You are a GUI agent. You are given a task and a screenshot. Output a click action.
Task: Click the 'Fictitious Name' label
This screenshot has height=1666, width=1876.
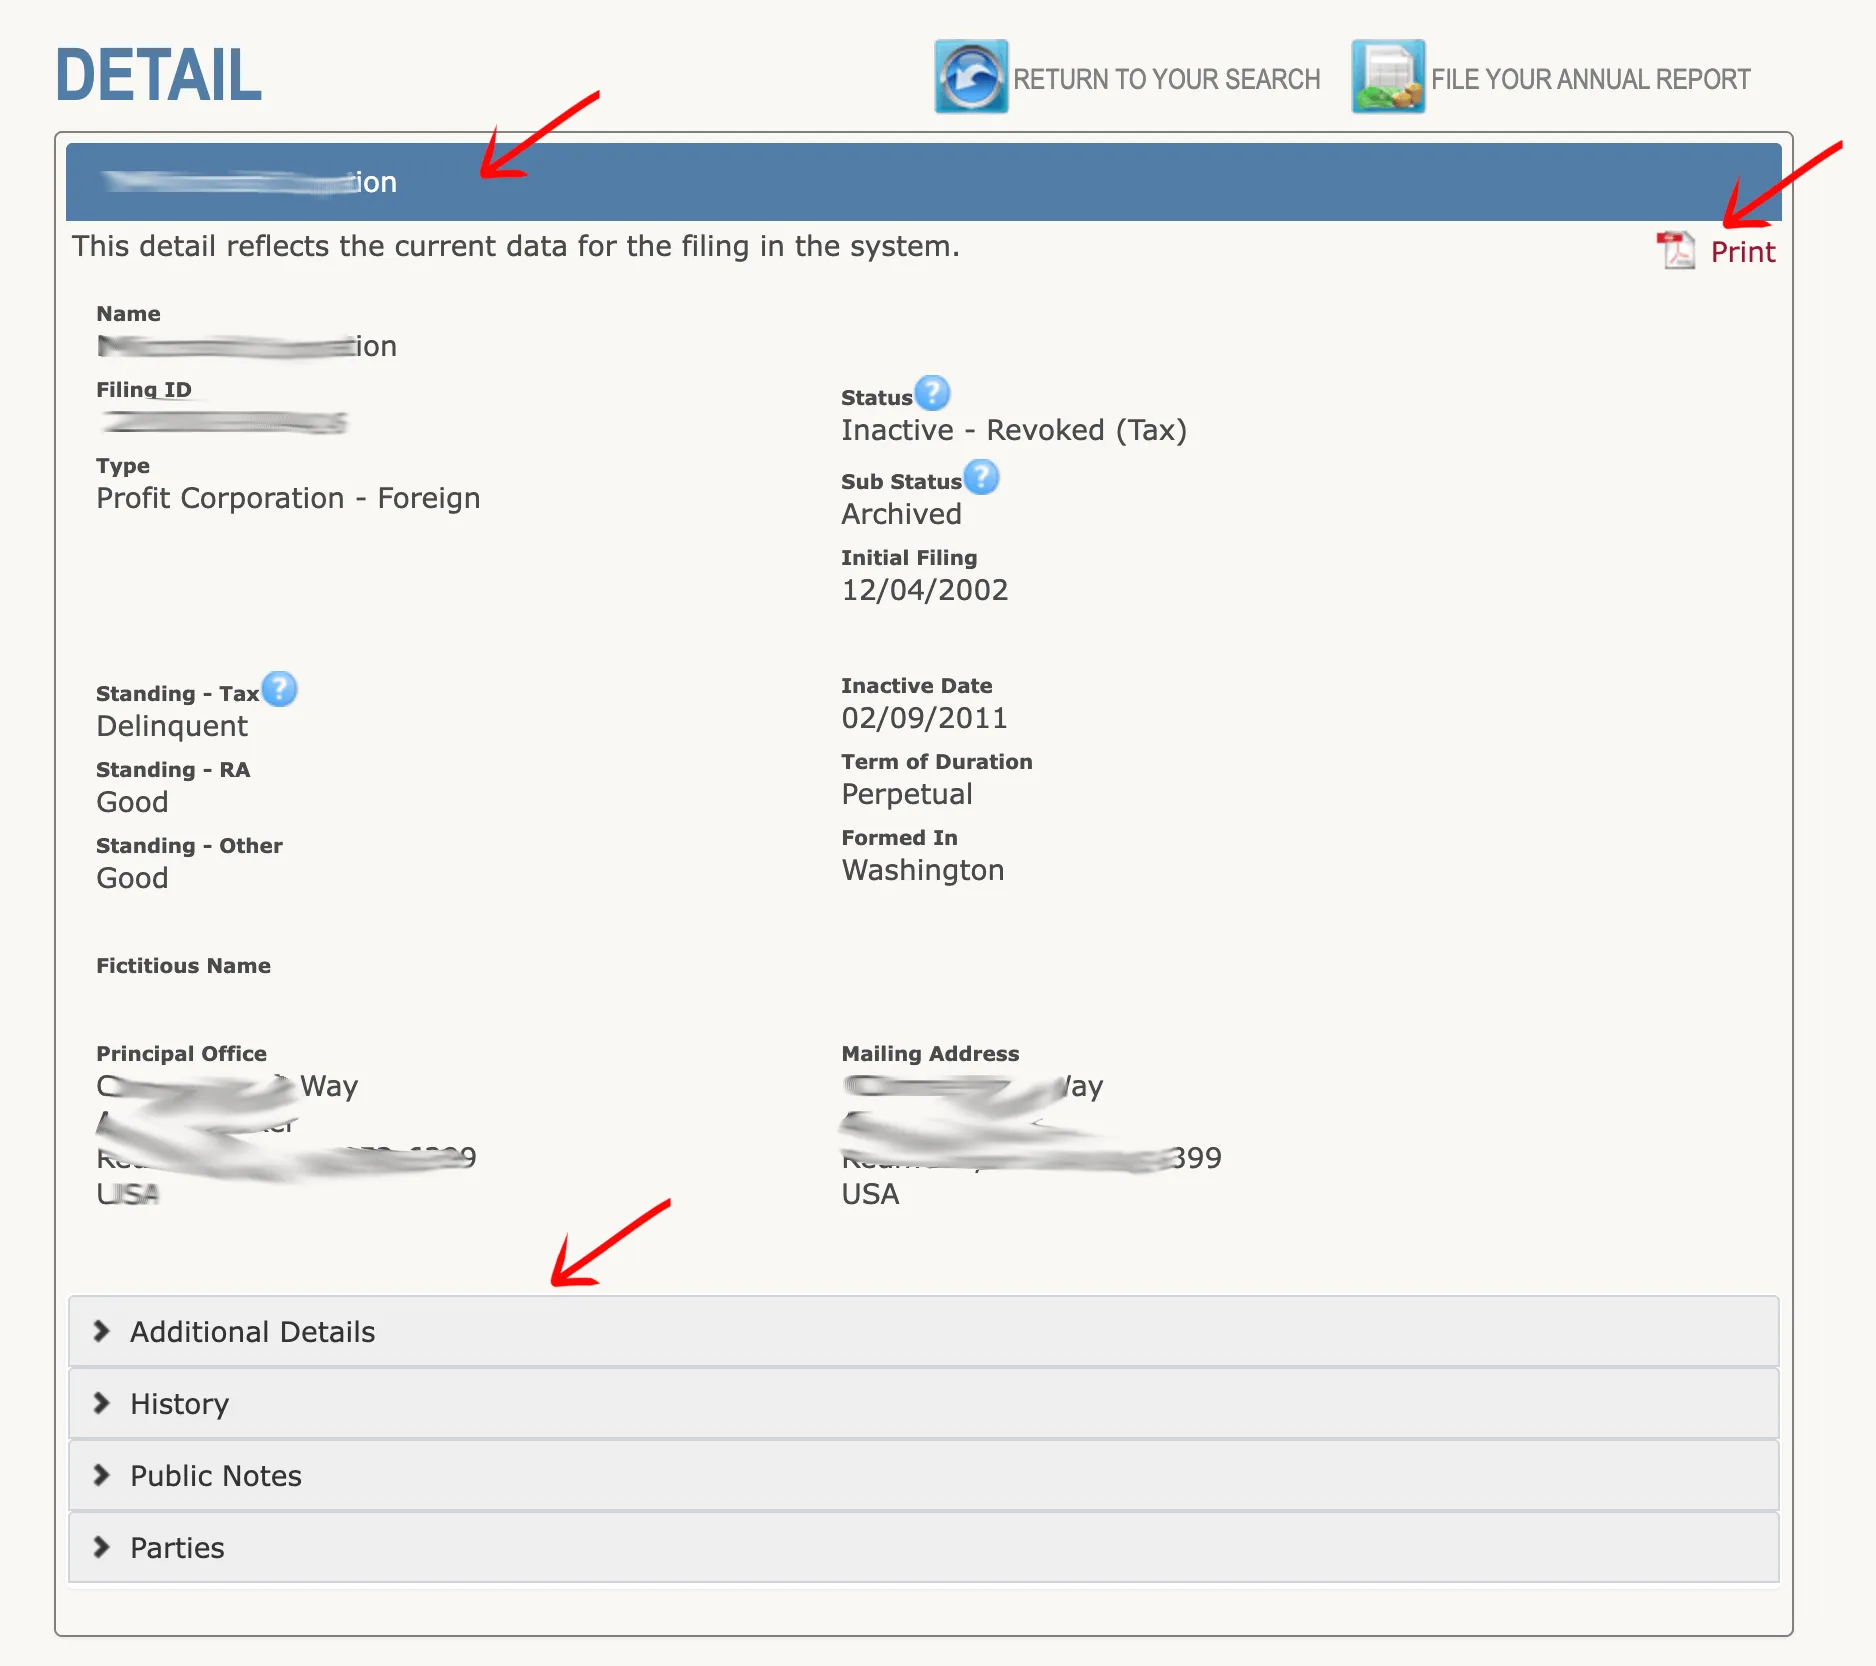point(183,966)
